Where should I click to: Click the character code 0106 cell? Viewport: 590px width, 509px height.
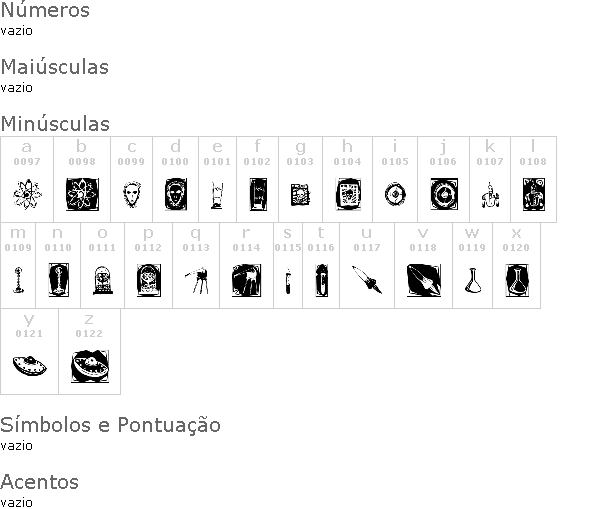(x=443, y=162)
